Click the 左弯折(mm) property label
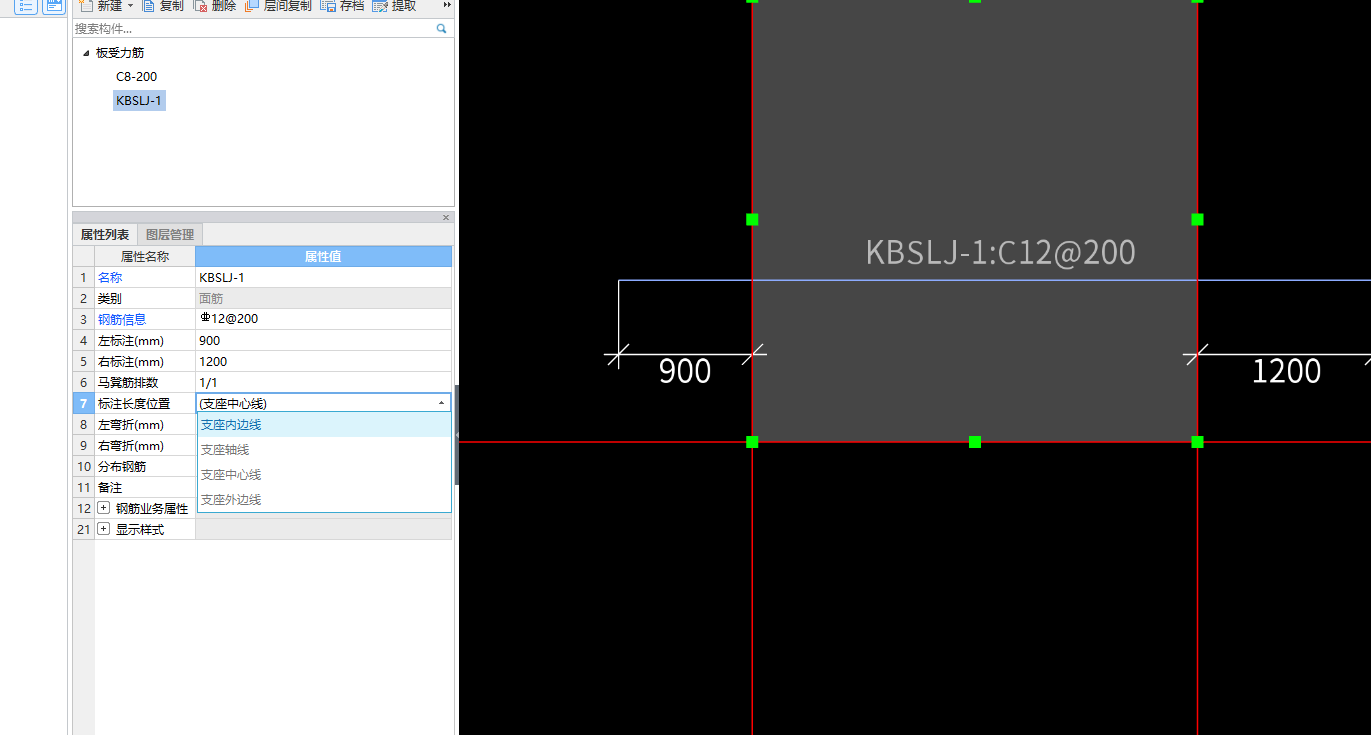This screenshot has height=735, width=1371. point(131,425)
